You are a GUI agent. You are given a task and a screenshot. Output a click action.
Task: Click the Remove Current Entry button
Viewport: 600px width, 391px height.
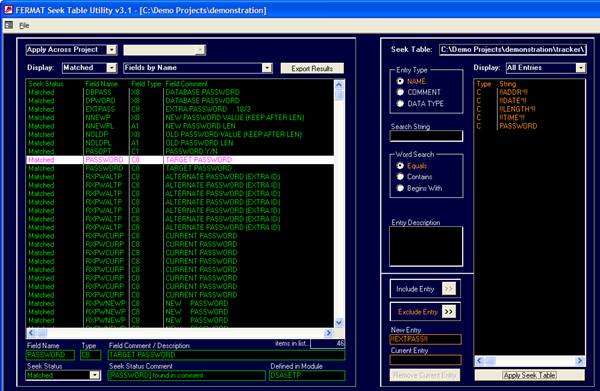click(x=425, y=375)
